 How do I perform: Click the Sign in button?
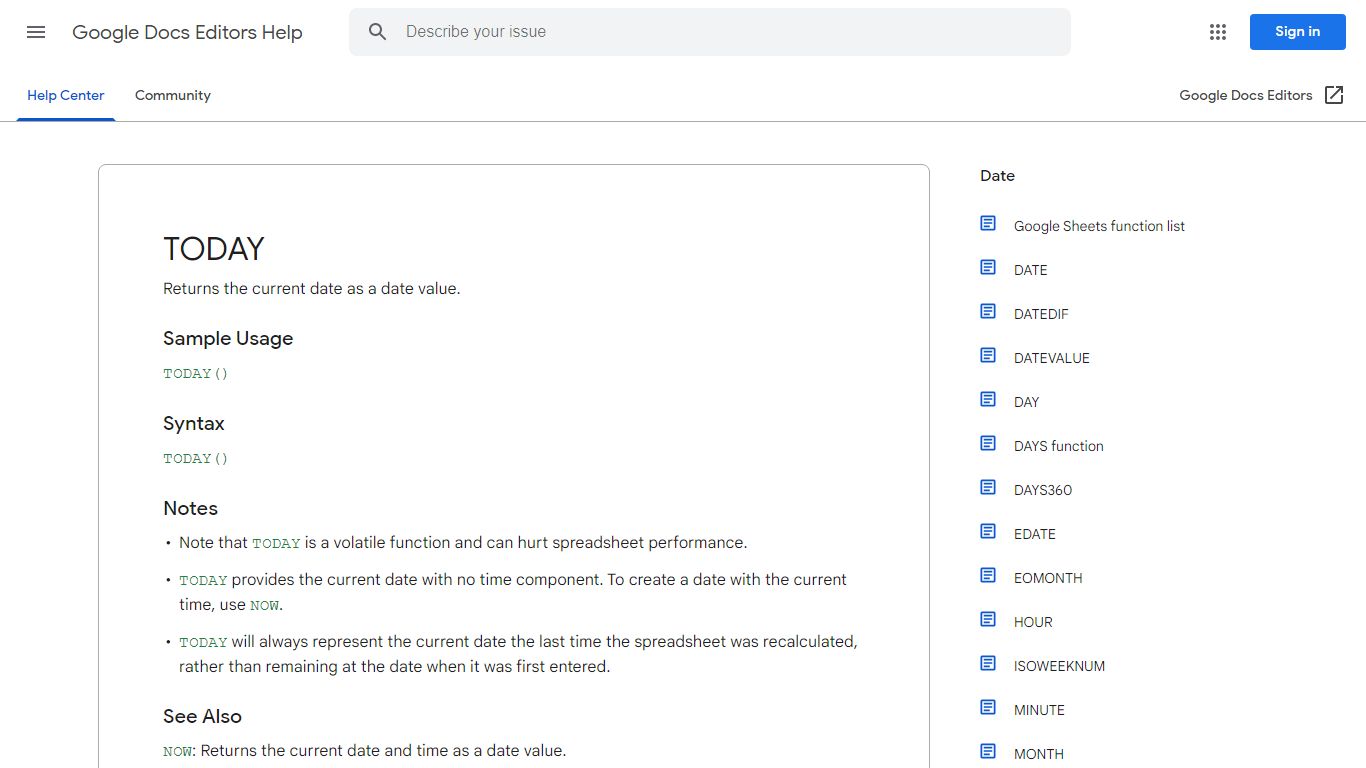click(1297, 32)
